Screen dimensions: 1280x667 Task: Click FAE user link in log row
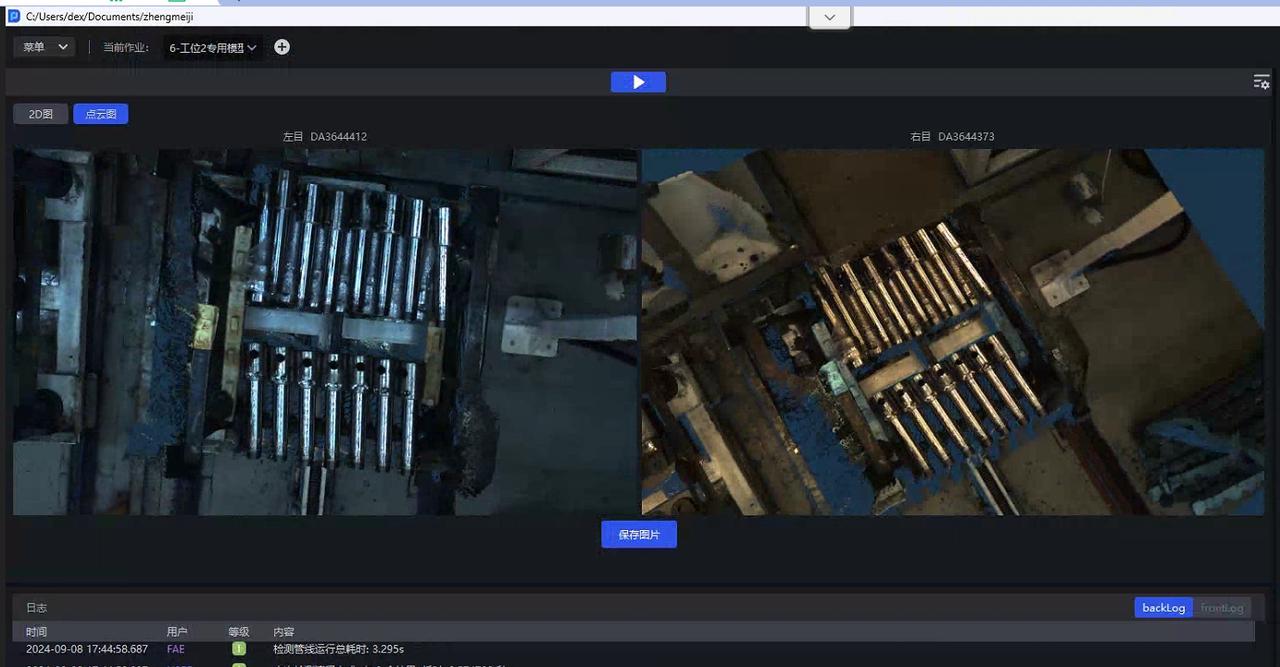point(176,649)
